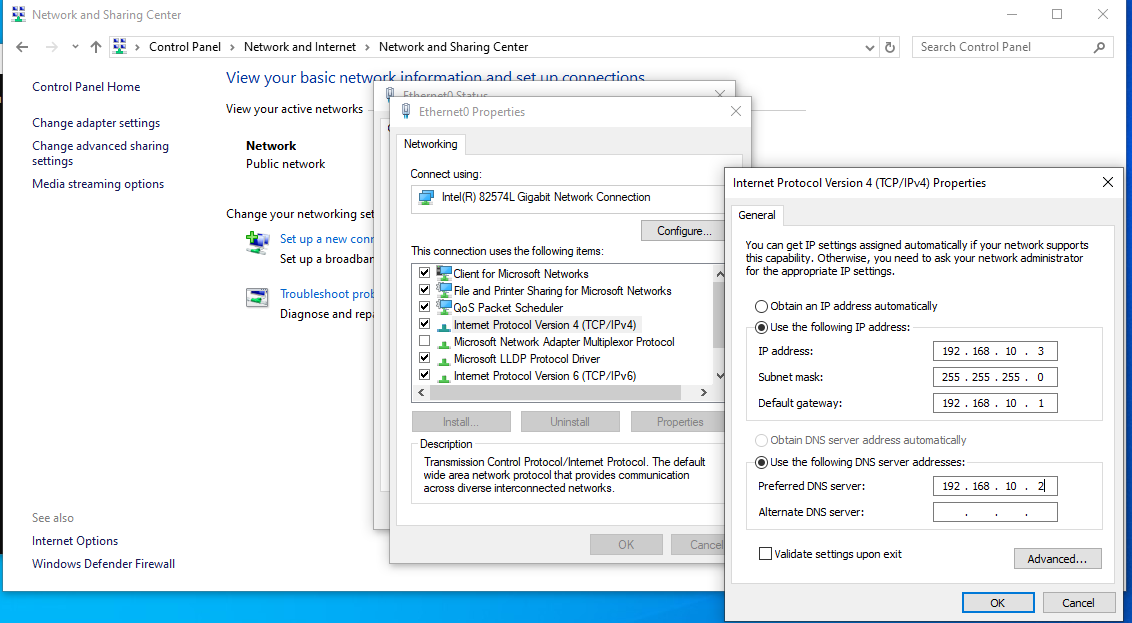
Task: Click the Troubleshoot problems link
Action: point(327,294)
